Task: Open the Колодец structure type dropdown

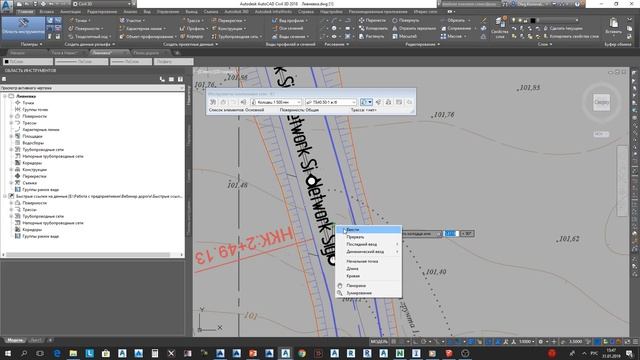Action: pos(276,102)
